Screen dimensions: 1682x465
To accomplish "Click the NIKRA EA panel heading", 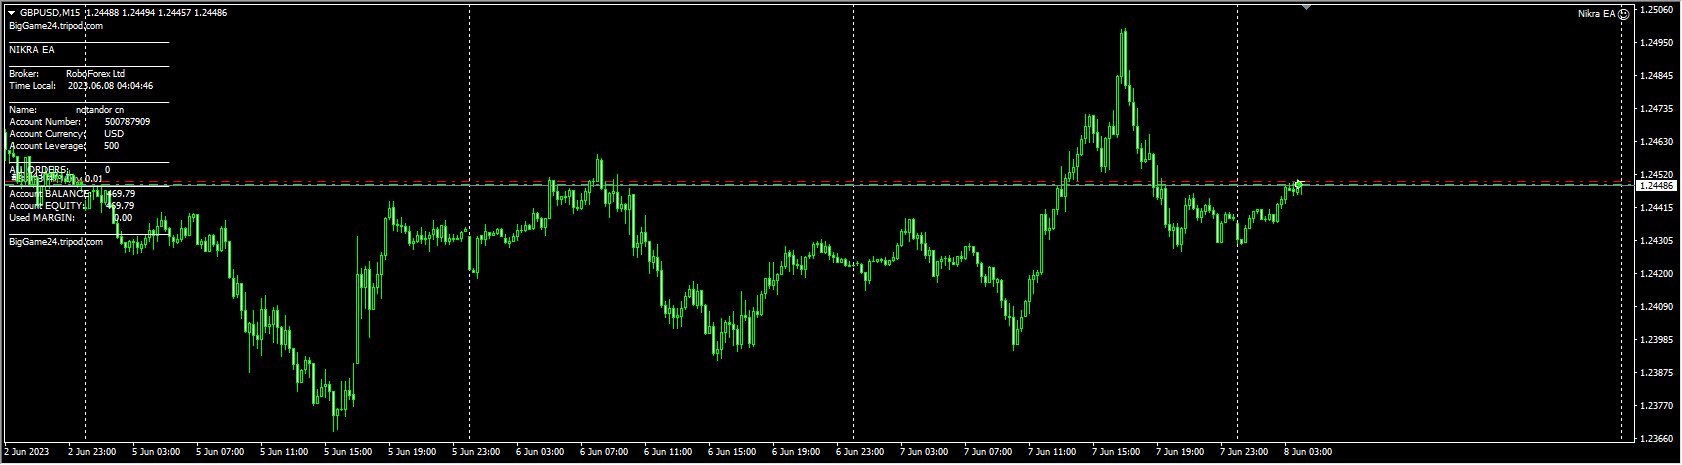I will 32,50.
